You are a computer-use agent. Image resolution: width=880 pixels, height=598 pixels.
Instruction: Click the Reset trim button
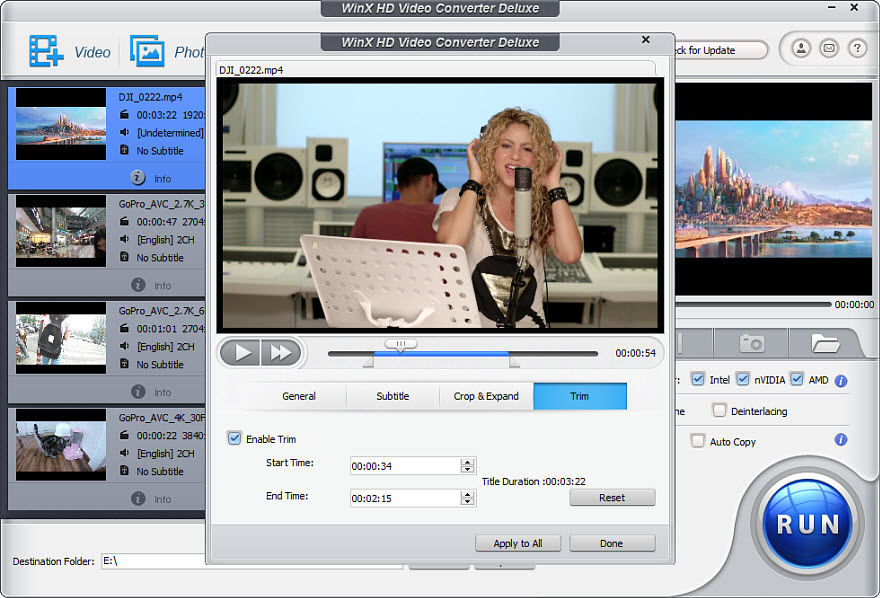point(612,497)
